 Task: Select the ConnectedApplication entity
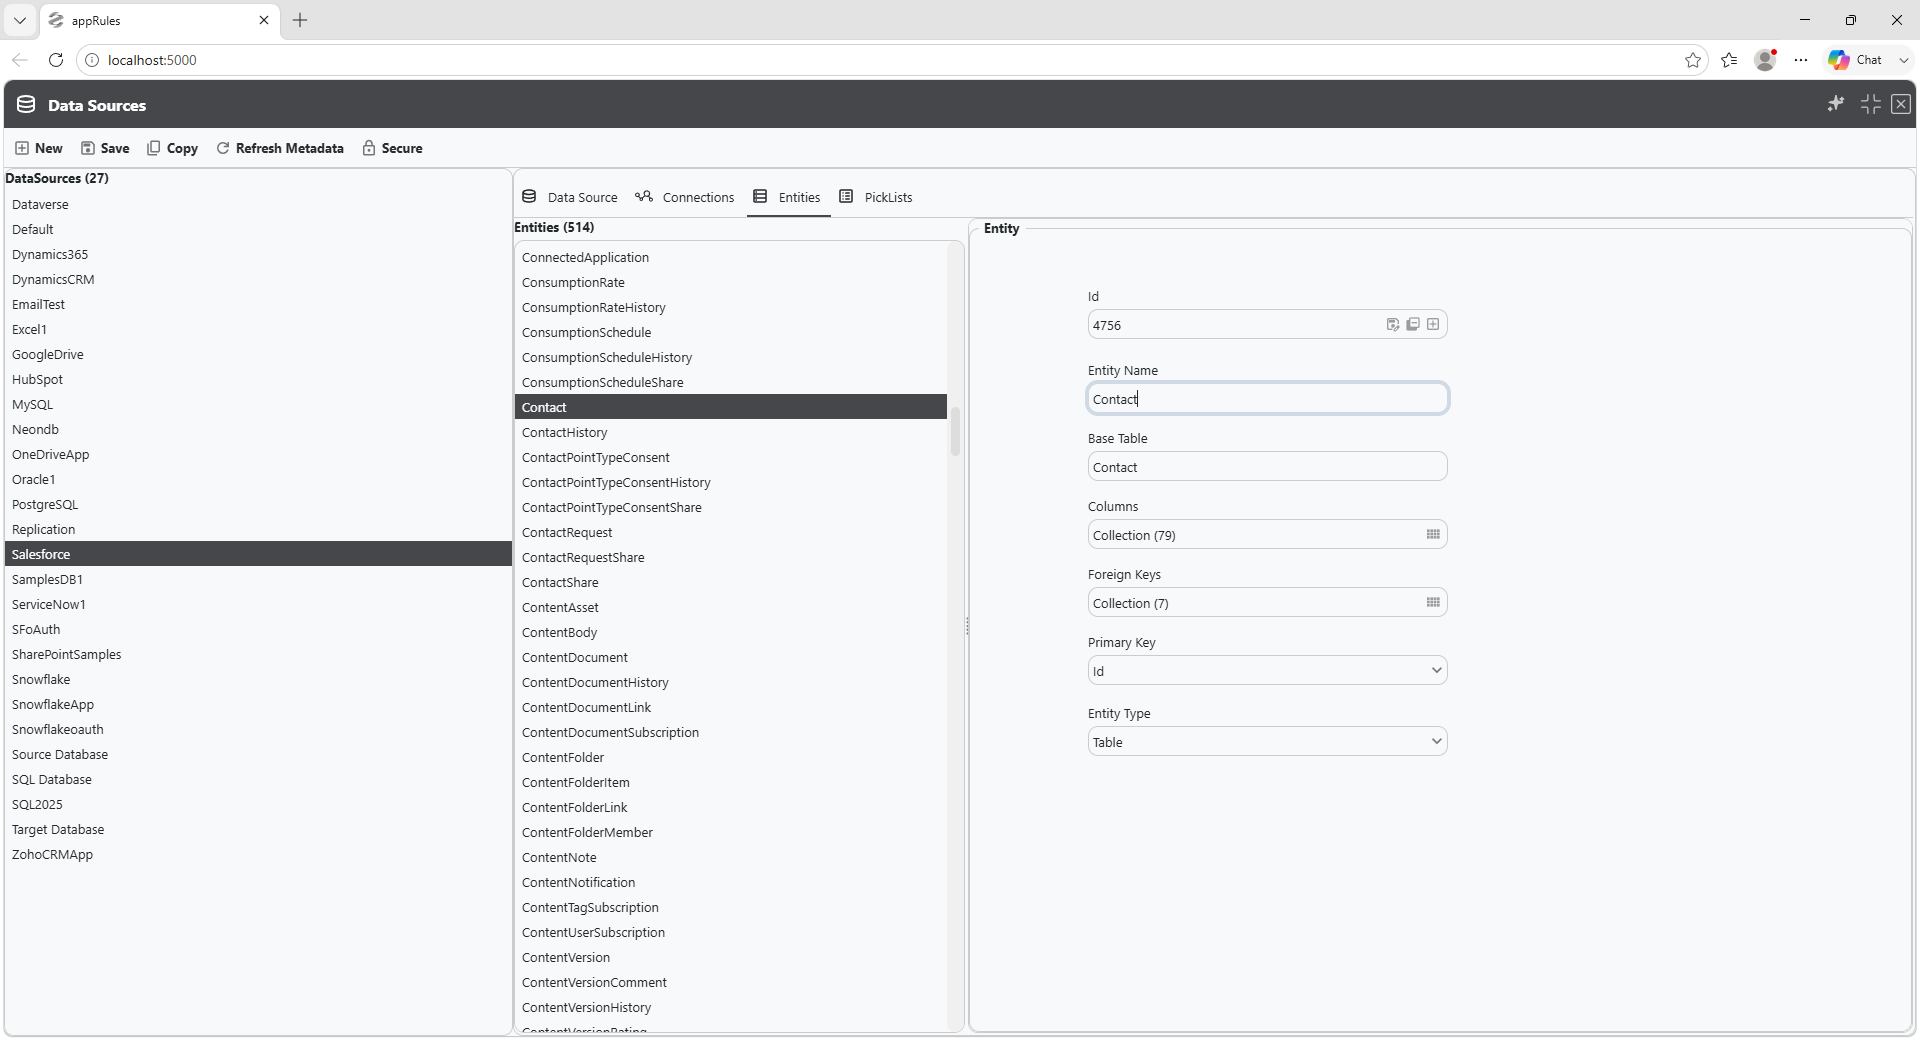(731, 257)
